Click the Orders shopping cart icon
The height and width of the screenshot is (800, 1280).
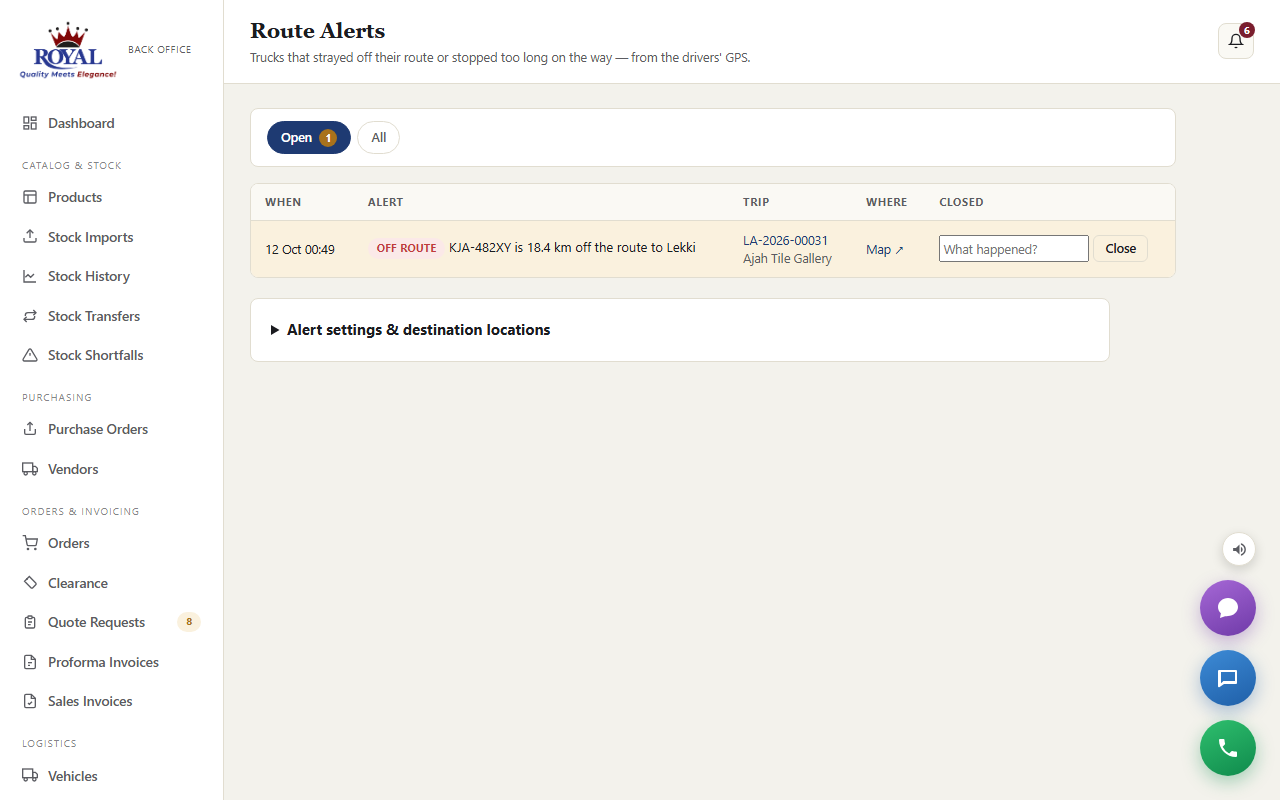(x=30, y=543)
